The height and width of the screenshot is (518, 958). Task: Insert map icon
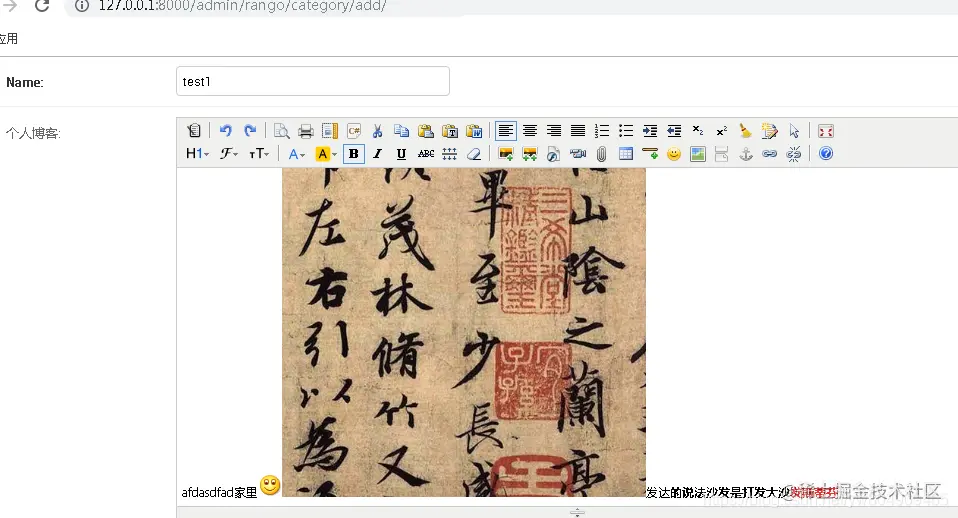[698, 154]
